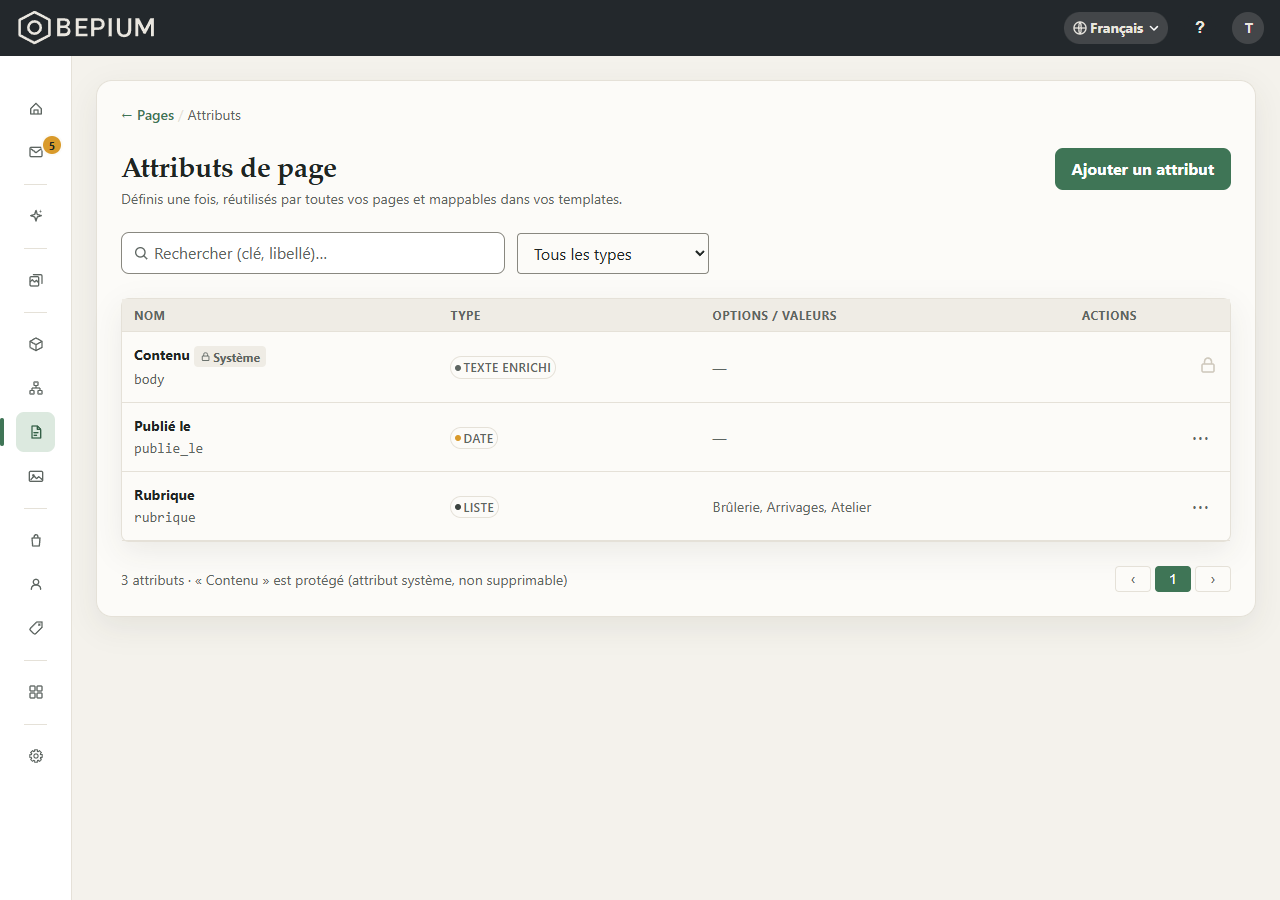1280x900 pixels.
Task: Click the Attributs breadcrumb text
Action: pos(214,115)
